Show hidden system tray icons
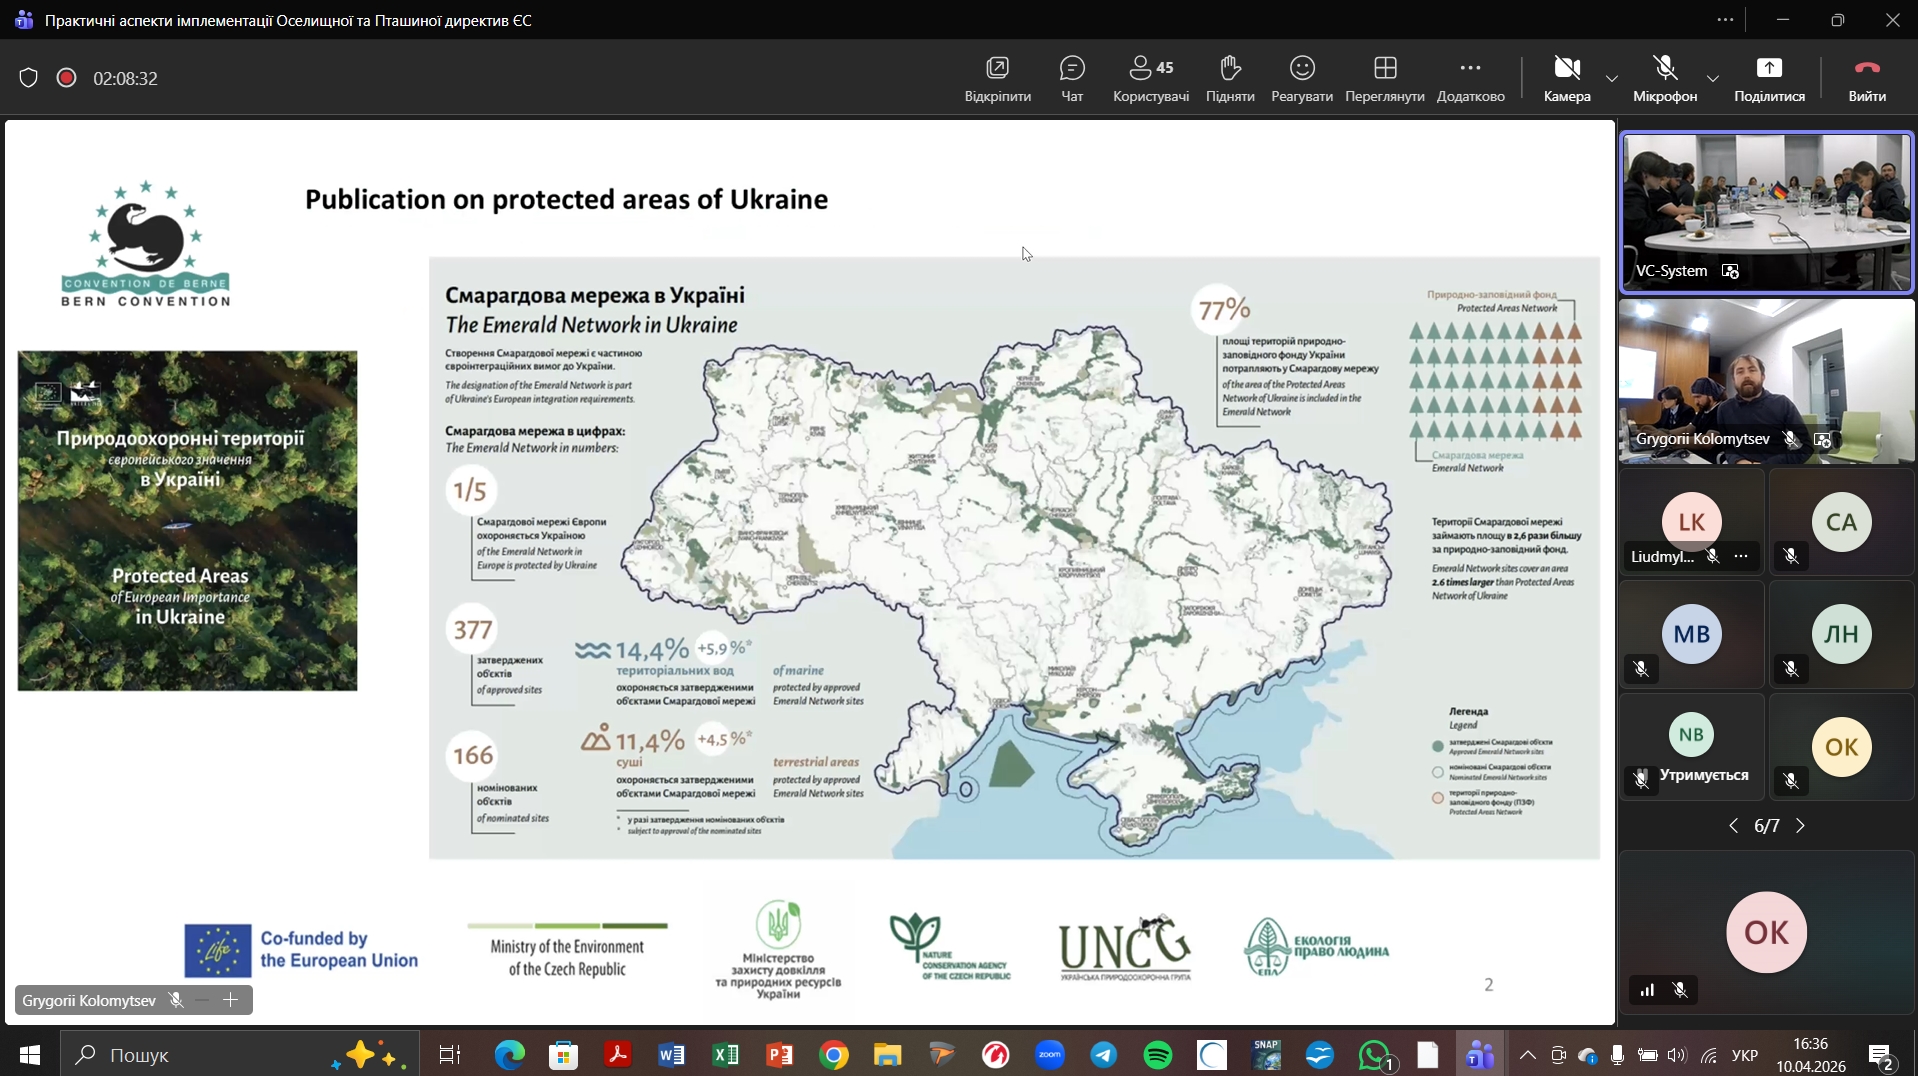Screen dimensions: 1918x1076 click(1527, 1055)
